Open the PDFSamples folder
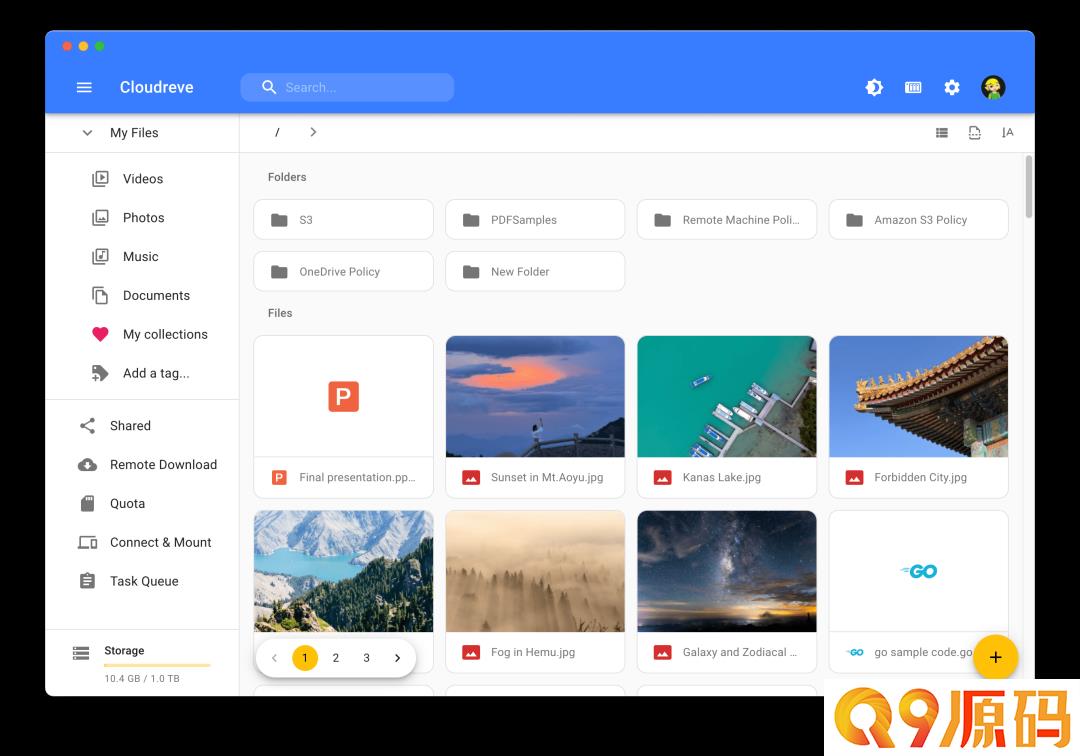Viewport: 1080px width, 756px height. click(x=535, y=220)
